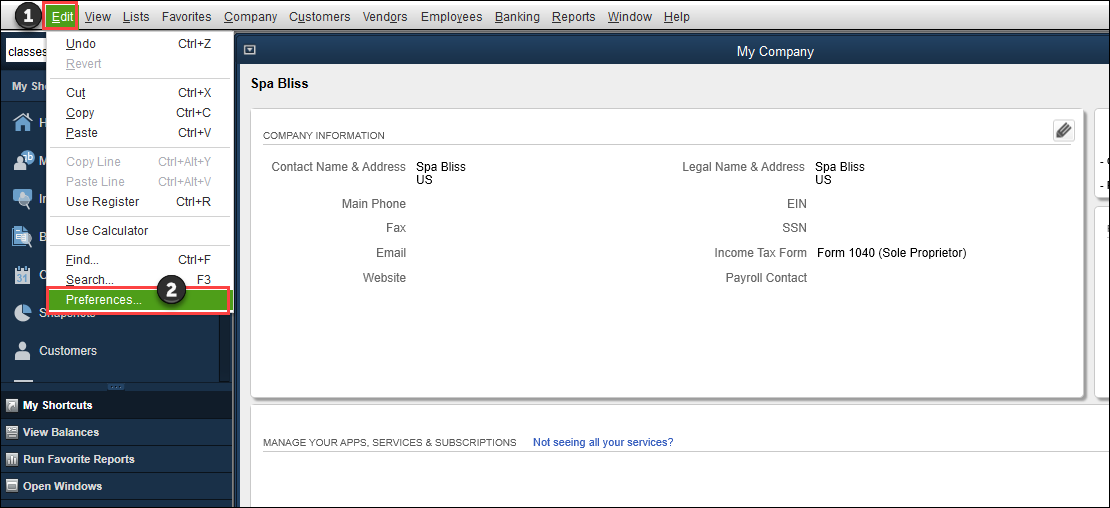Click the Home icon in left sidebar
The height and width of the screenshot is (508, 1110).
23,122
